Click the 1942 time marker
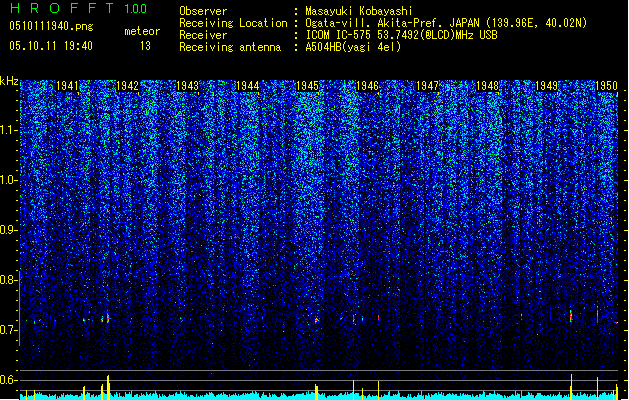629x400 pixels. (127, 86)
